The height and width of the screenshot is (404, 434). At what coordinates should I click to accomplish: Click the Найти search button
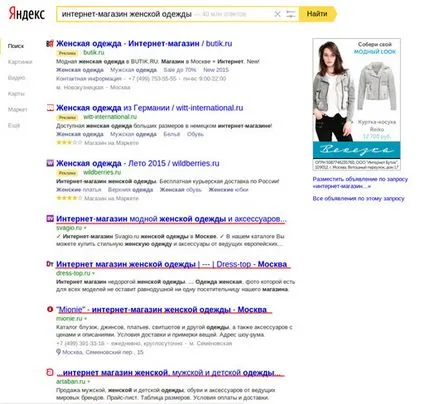pyautogui.click(x=317, y=14)
